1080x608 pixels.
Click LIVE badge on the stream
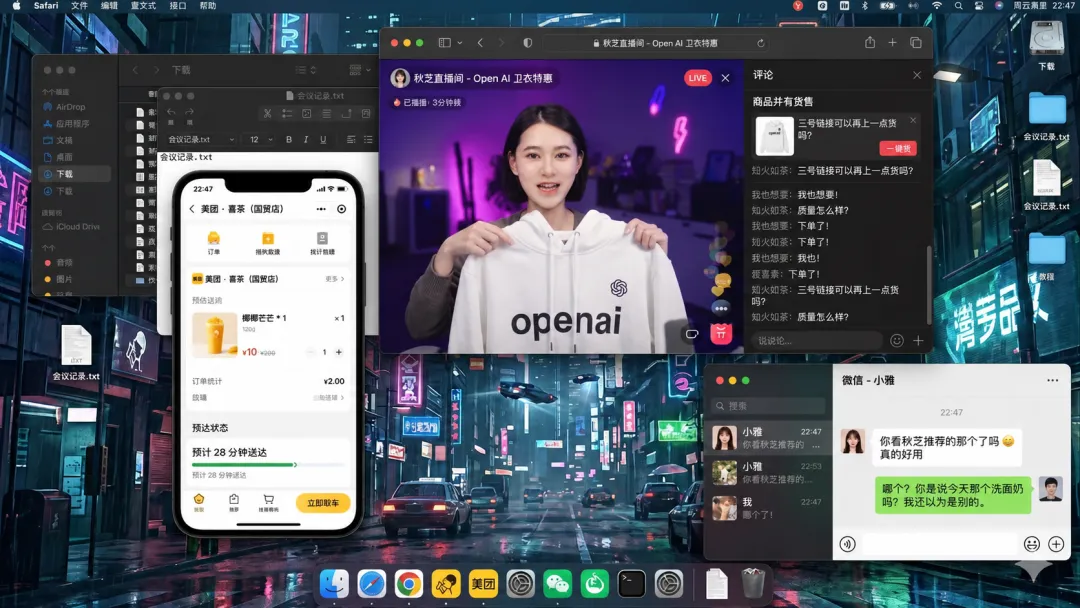(x=698, y=78)
